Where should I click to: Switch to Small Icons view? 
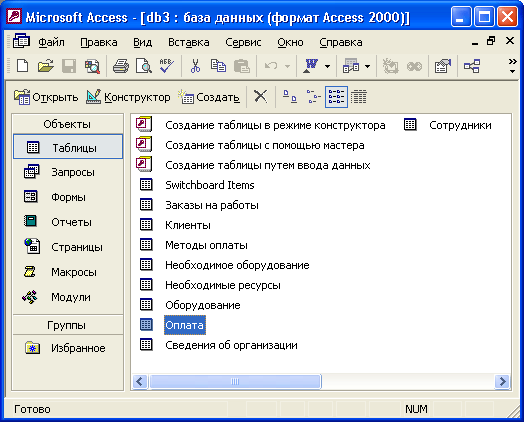[313, 97]
